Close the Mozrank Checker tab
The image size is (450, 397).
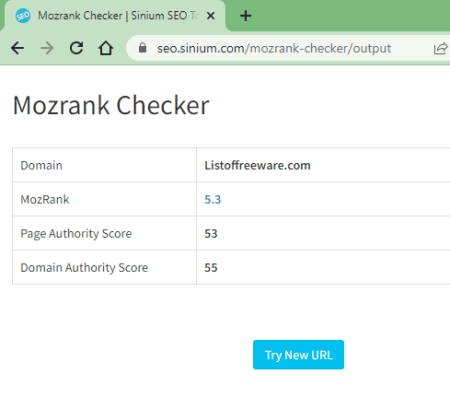211,16
